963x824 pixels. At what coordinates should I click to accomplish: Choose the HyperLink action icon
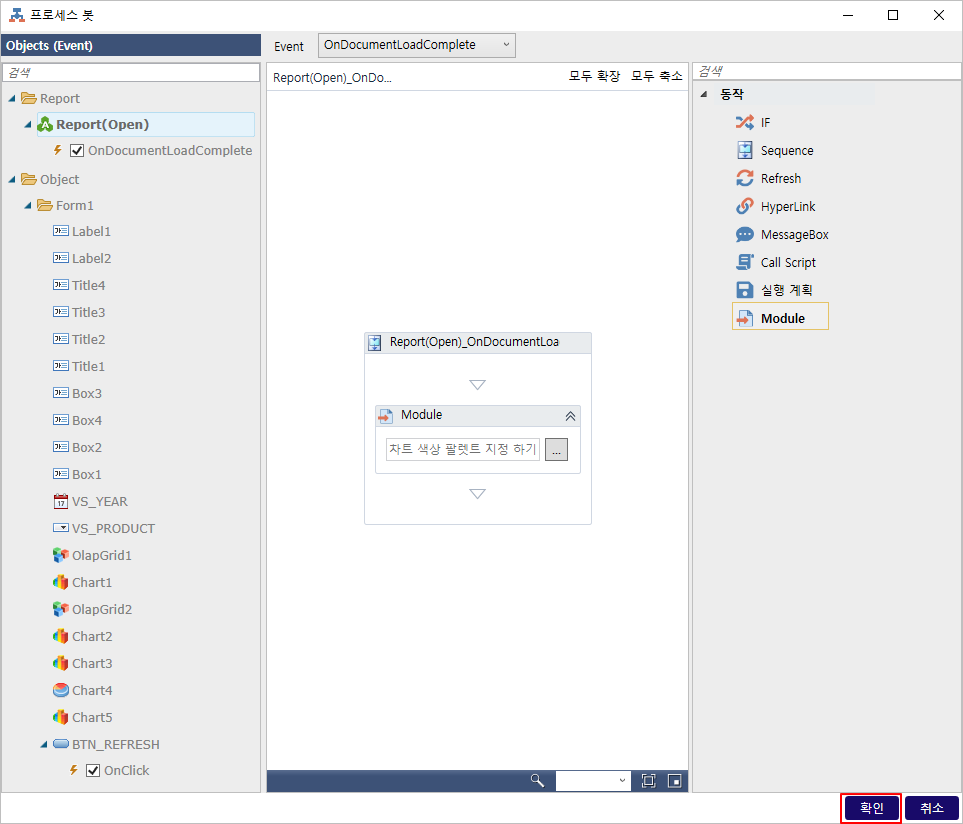click(x=744, y=207)
